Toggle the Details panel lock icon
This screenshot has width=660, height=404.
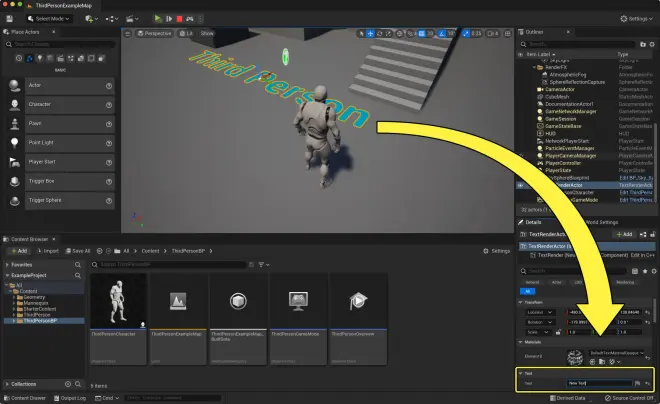[652, 234]
